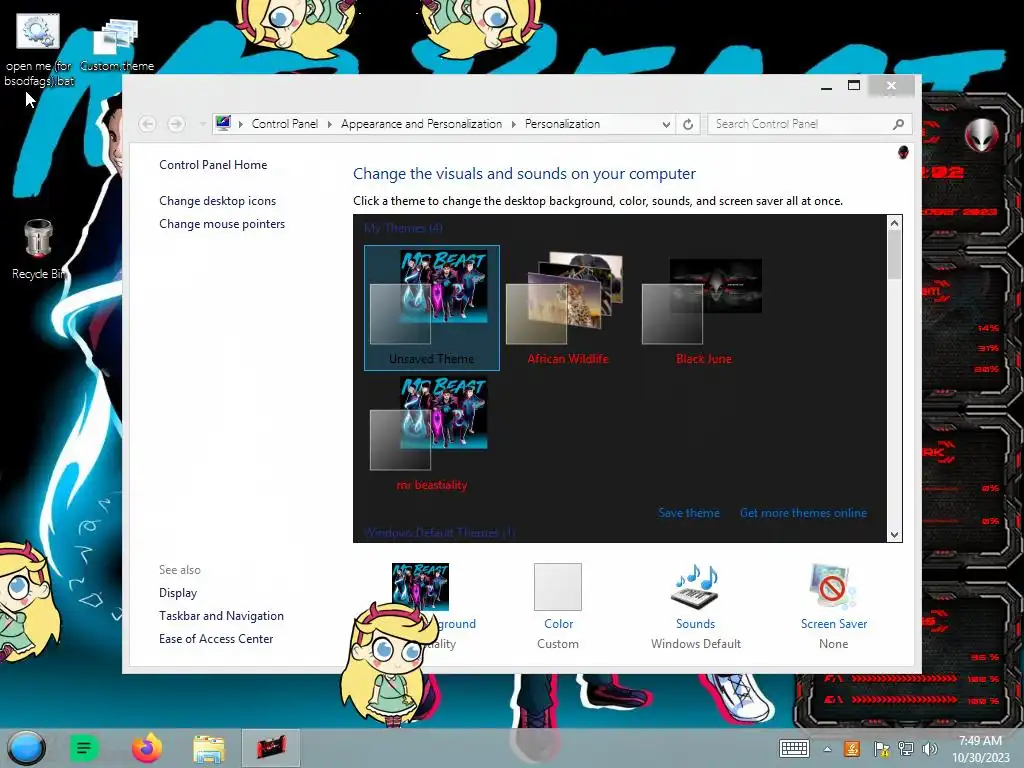This screenshot has height=768, width=1024.
Task: Show hidden tray icons arrow
Action: (x=827, y=749)
